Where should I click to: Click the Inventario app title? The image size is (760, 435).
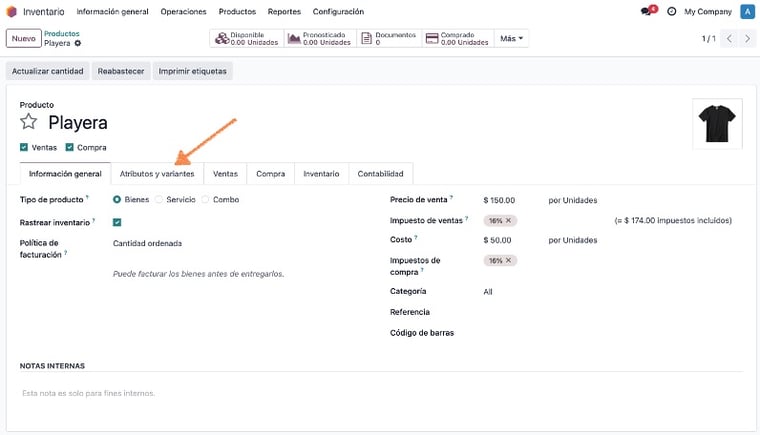tap(44, 11)
